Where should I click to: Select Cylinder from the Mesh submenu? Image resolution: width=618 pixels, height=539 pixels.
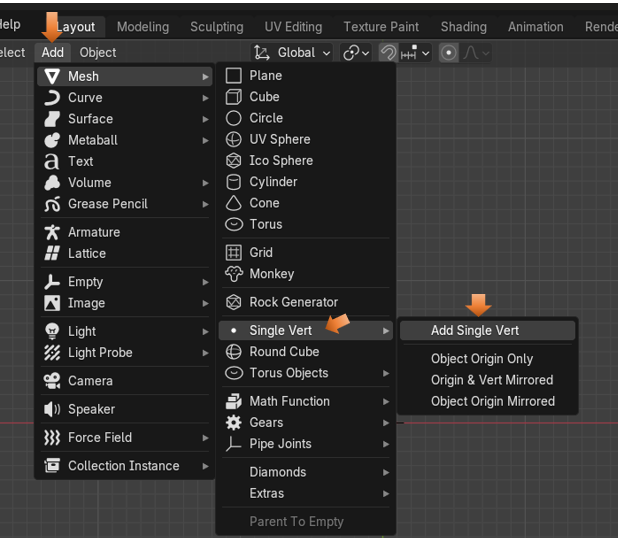[x=273, y=182]
